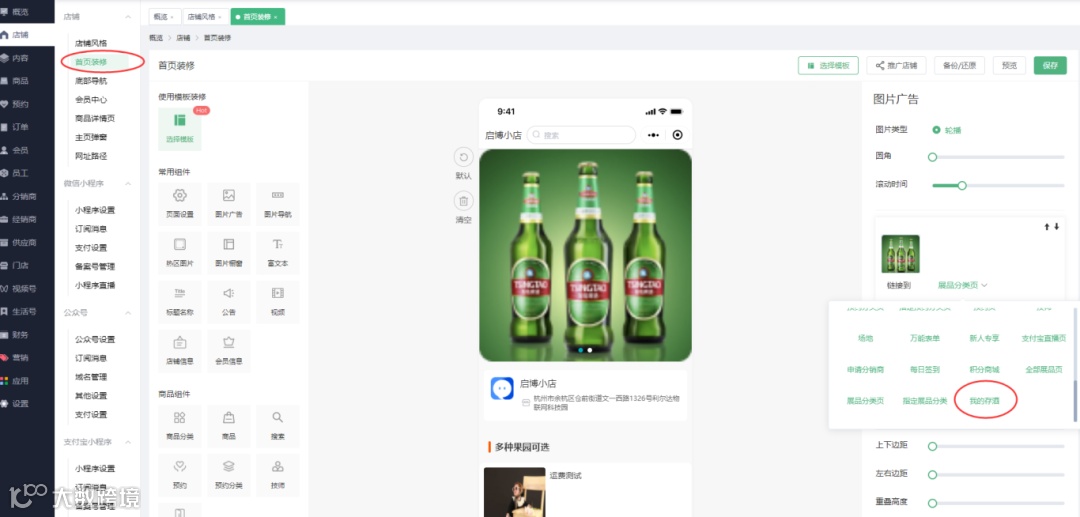Image resolution: width=1080 pixels, height=517 pixels.
Task: Click the search field in phone preview
Action: (x=581, y=135)
